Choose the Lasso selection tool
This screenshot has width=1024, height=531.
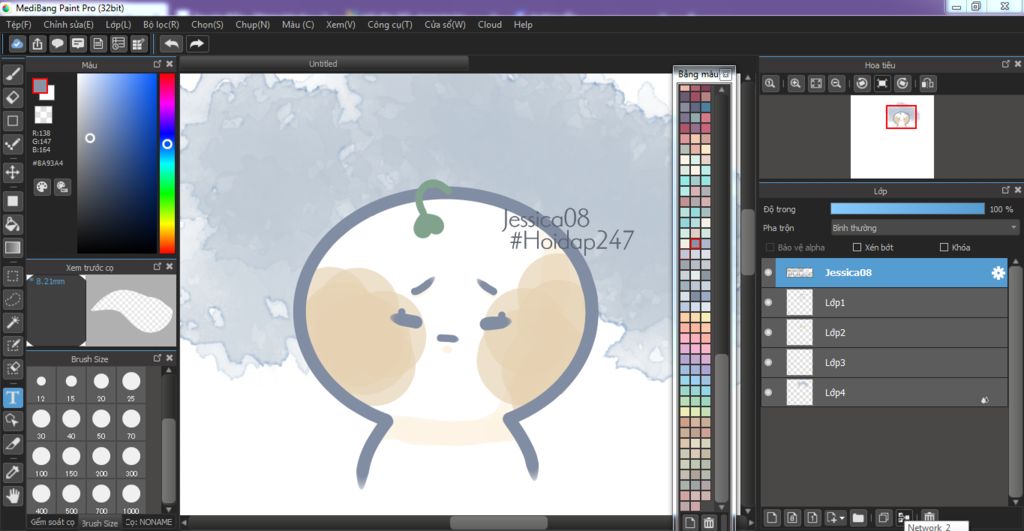point(12,299)
